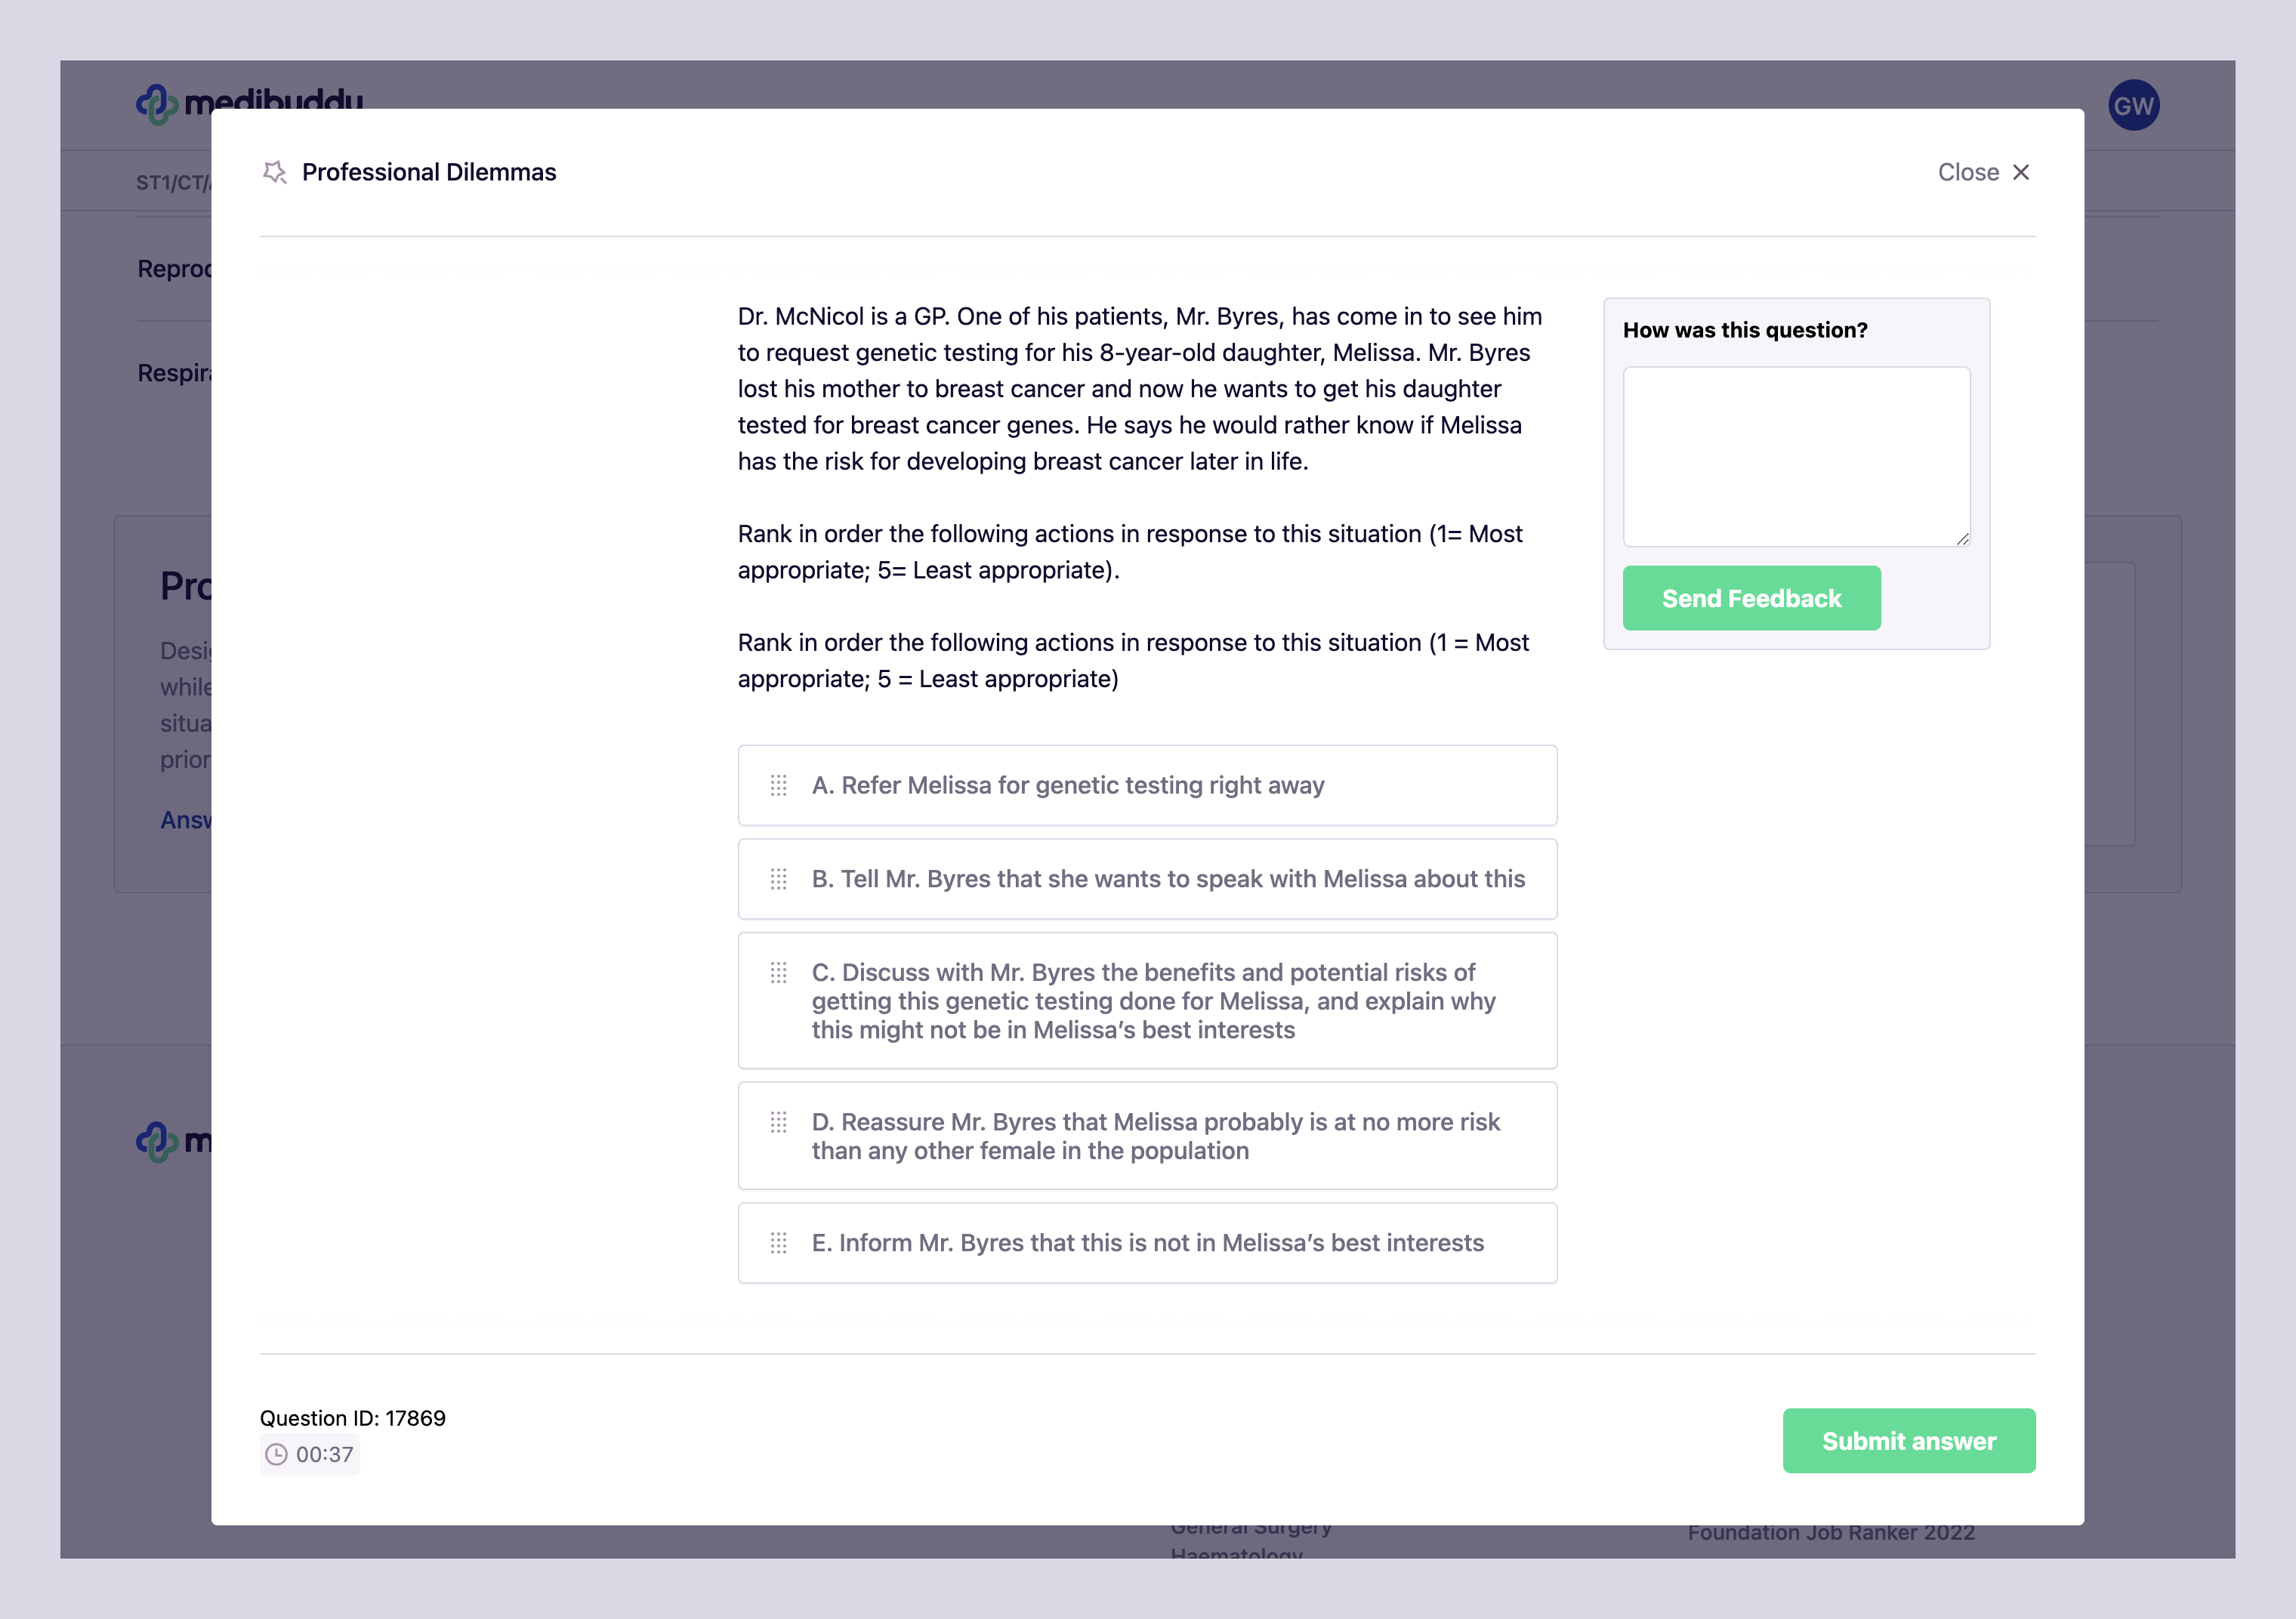
Task: Click the 00:37 timer badge
Action: pos(310,1454)
